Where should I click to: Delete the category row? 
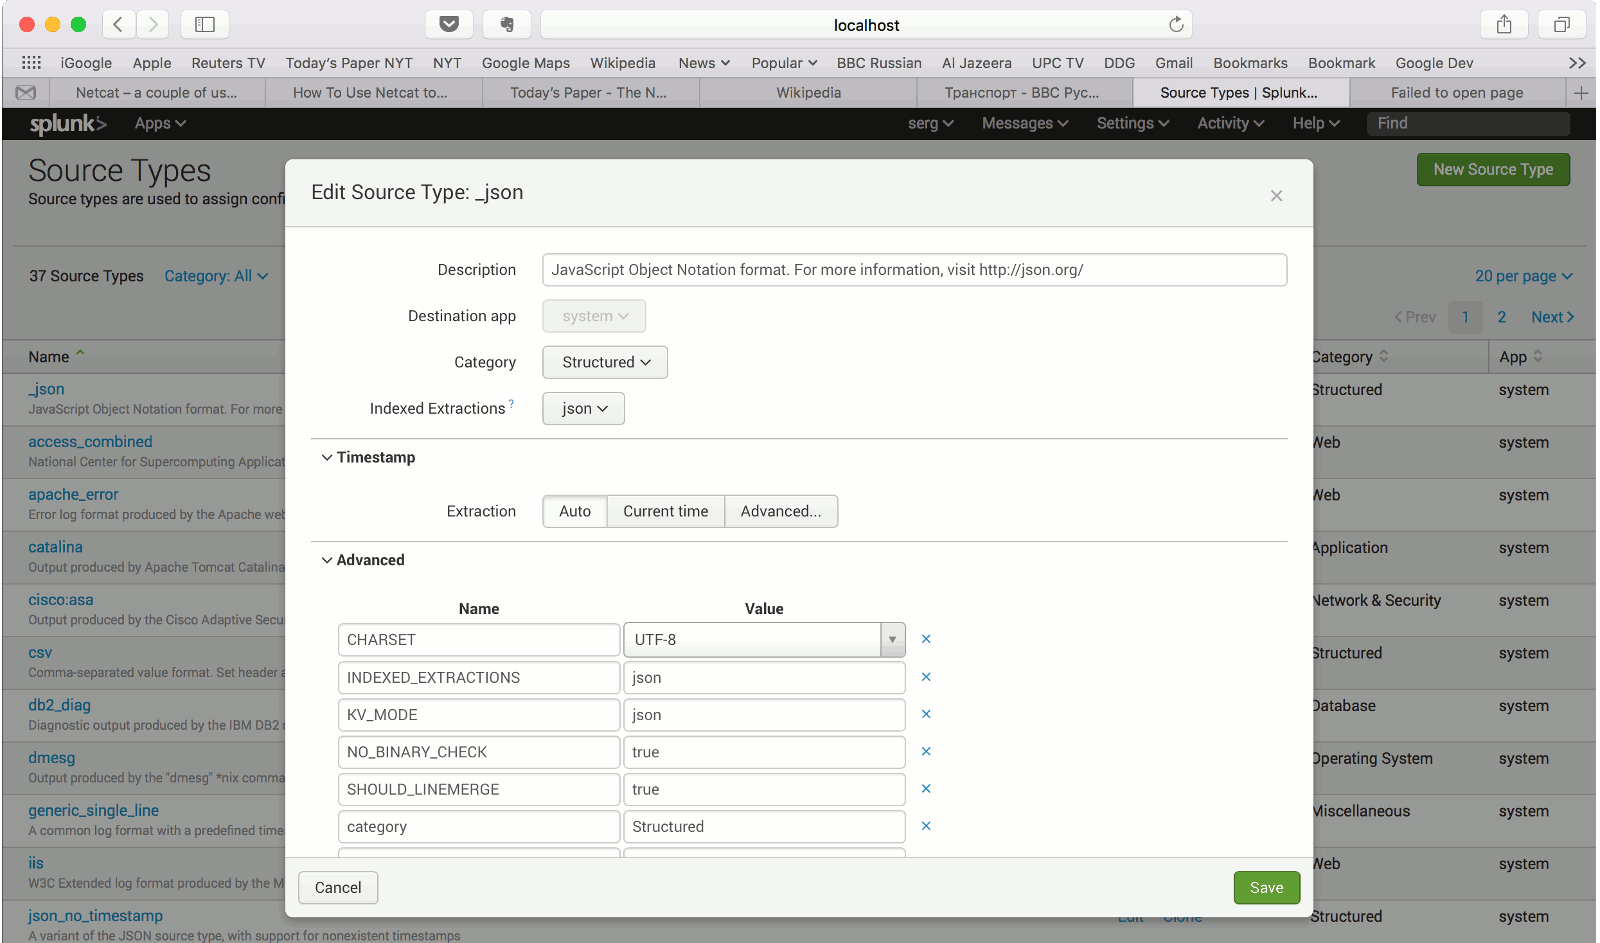(926, 826)
